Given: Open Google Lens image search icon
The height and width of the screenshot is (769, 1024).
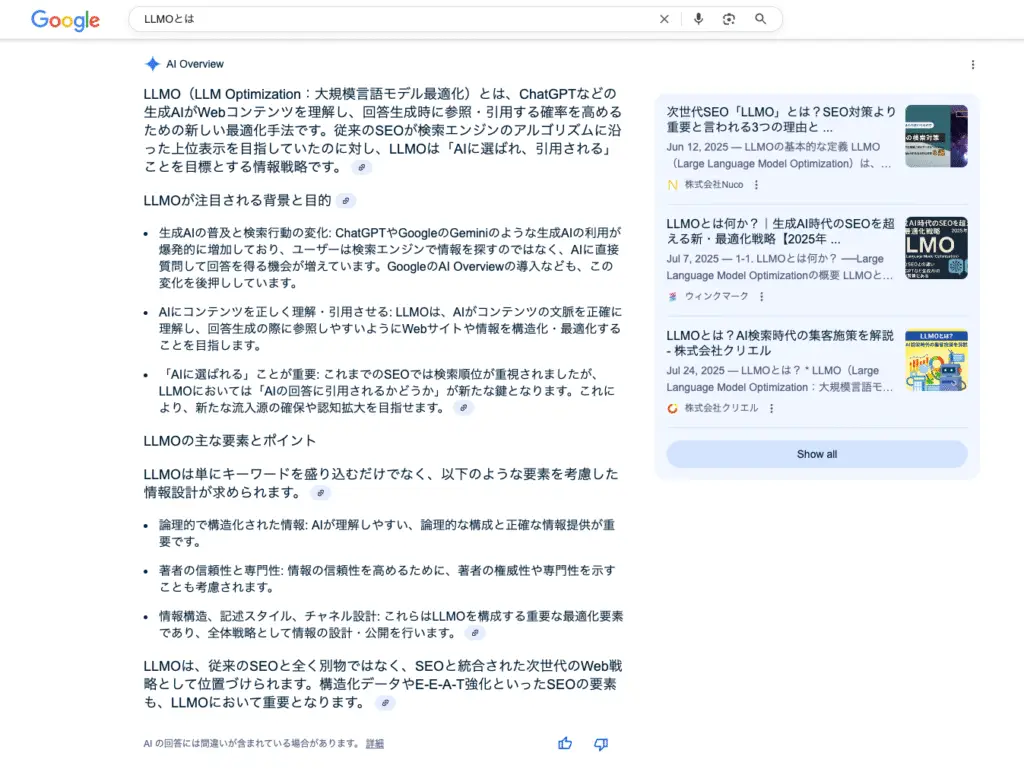Looking at the screenshot, I should [729, 19].
